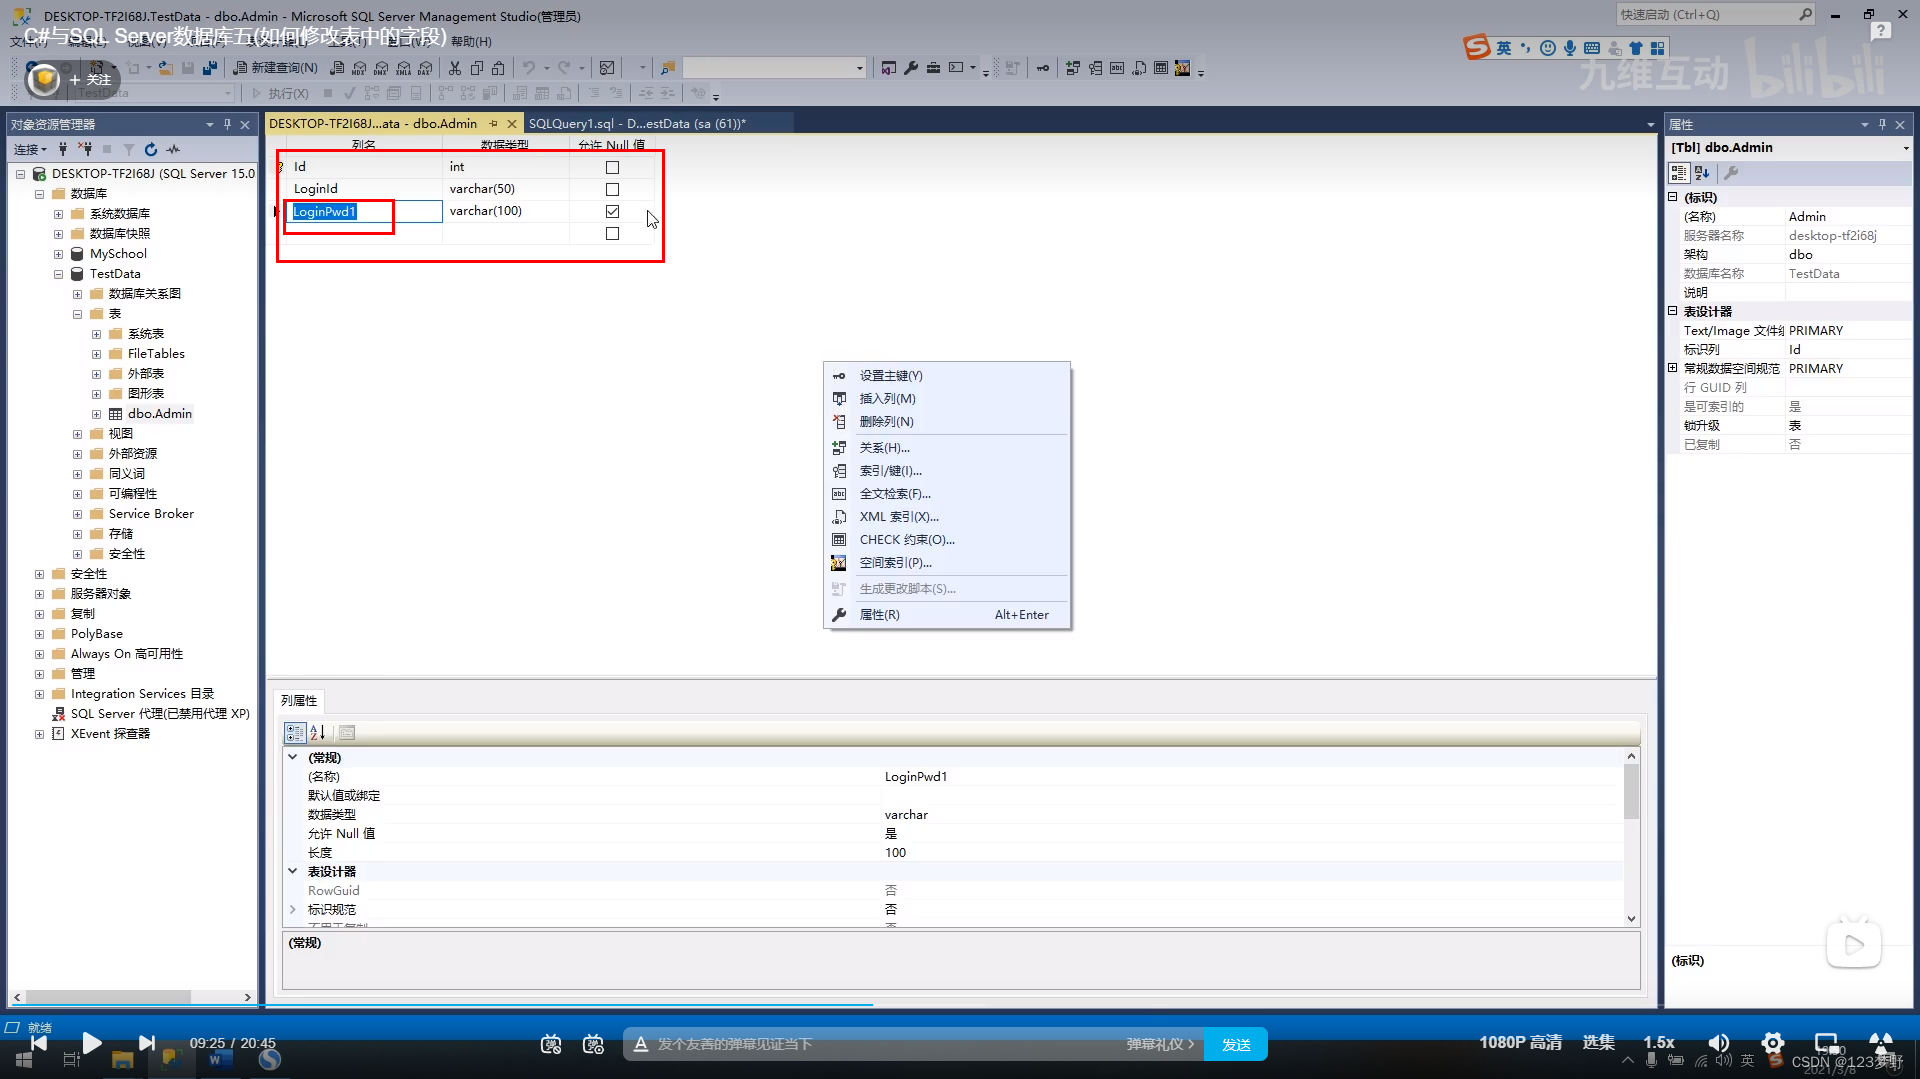Click the Save All icon
The image size is (1920, 1079).
(210, 68)
